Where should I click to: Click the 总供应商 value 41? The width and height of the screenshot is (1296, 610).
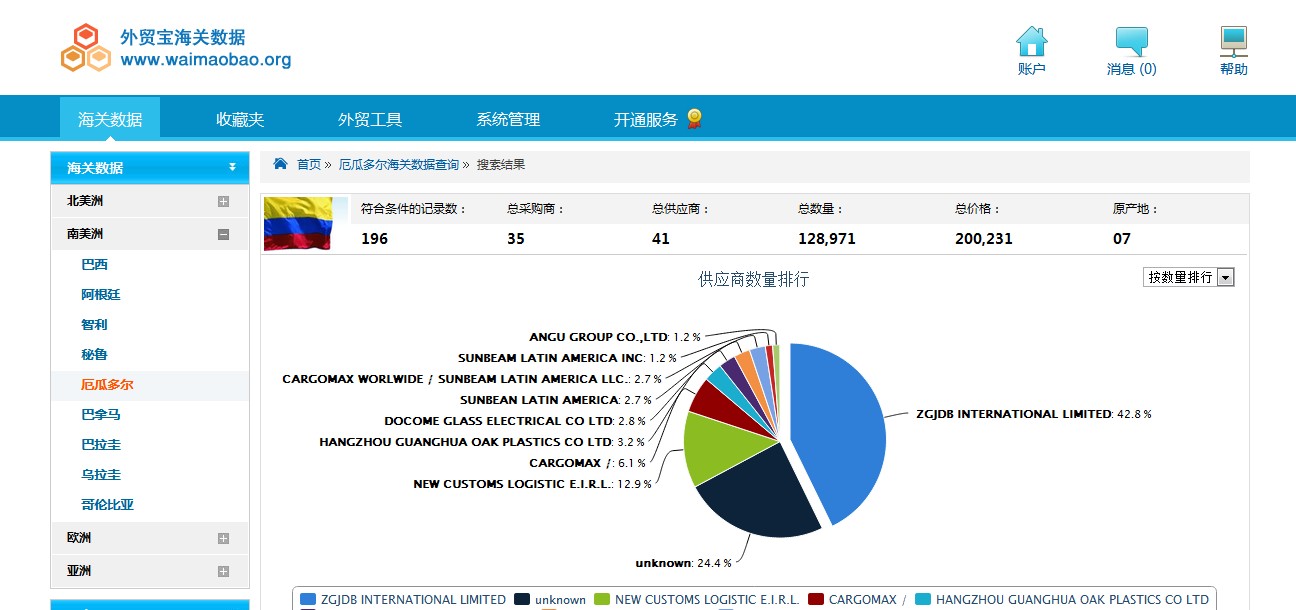click(661, 239)
